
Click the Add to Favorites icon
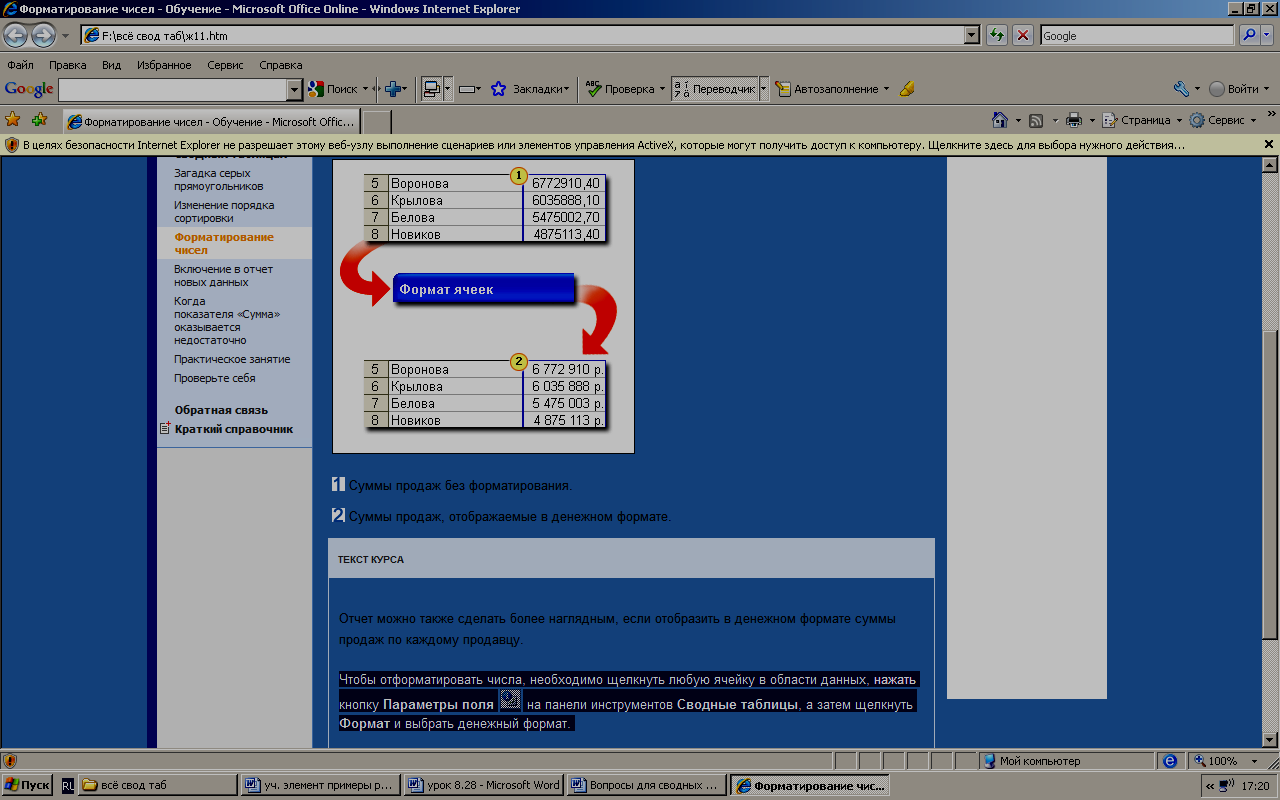pyautogui.click(x=39, y=120)
